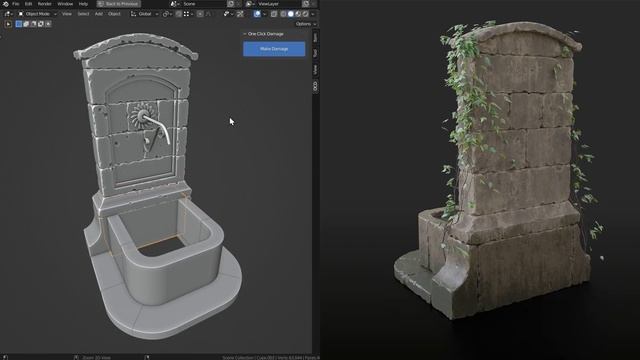The height and width of the screenshot is (360, 640).
Task: Switch to rendered shading
Action: click(x=305, y=14)
